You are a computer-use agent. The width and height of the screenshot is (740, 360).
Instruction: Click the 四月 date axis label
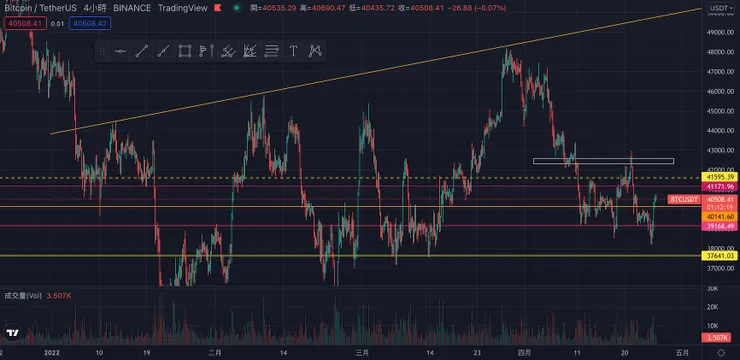pos(524,352)
